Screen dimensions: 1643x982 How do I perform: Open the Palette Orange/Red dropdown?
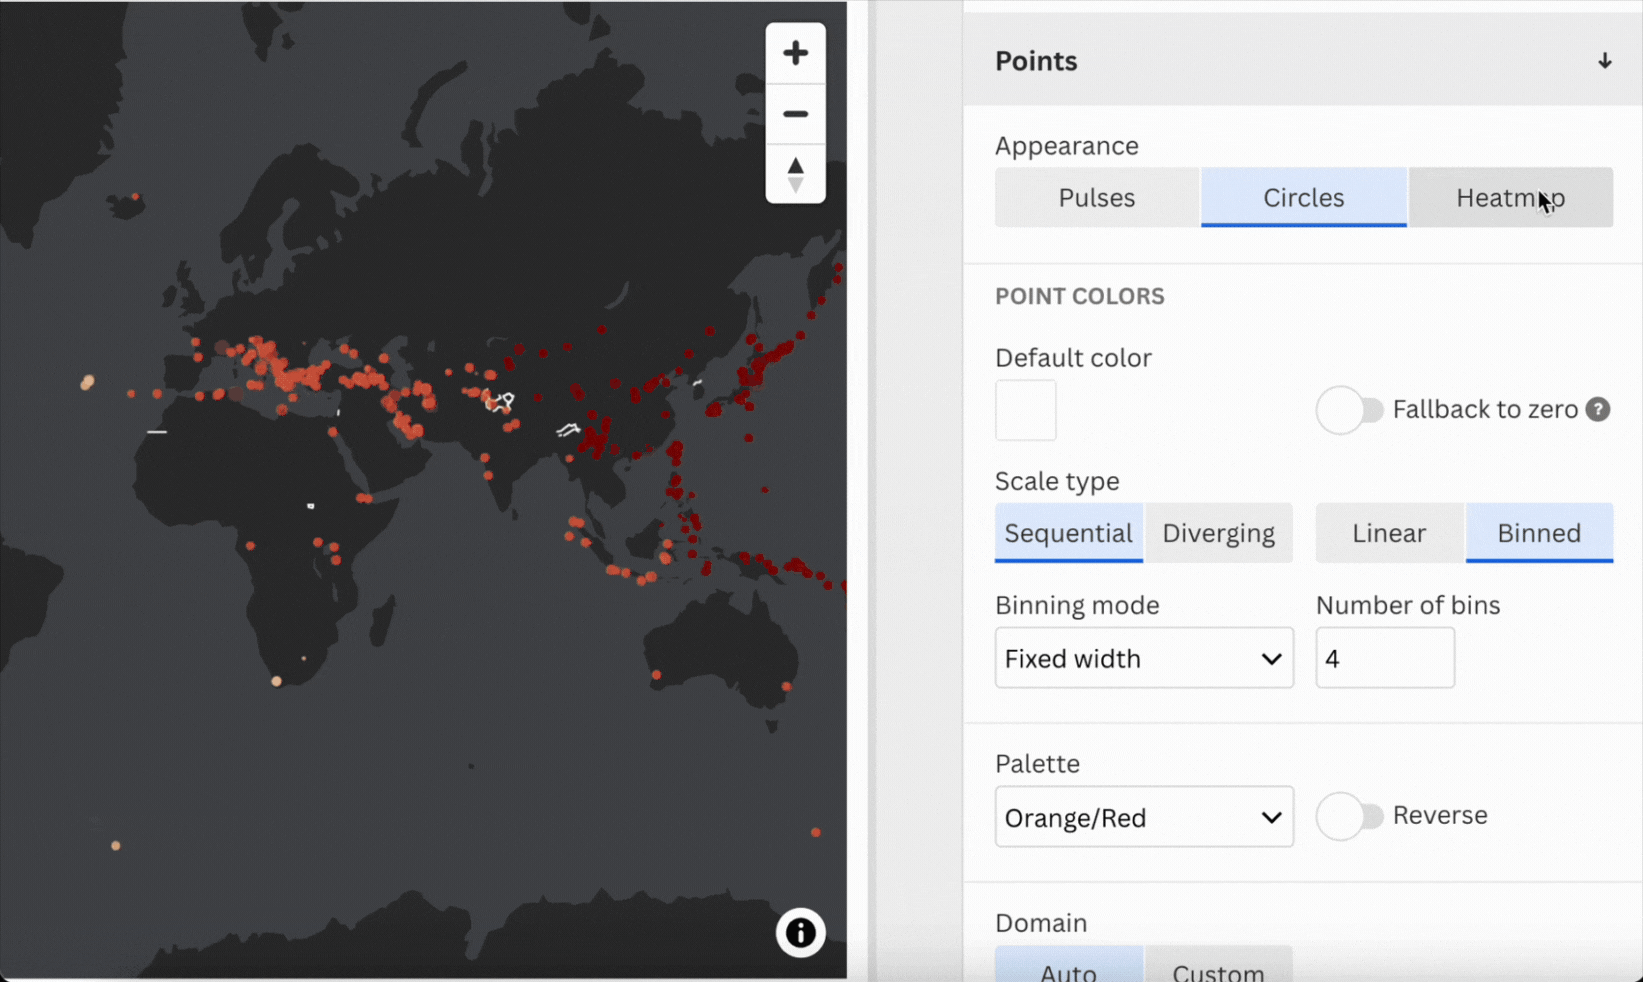click(x=1143, y=817)
